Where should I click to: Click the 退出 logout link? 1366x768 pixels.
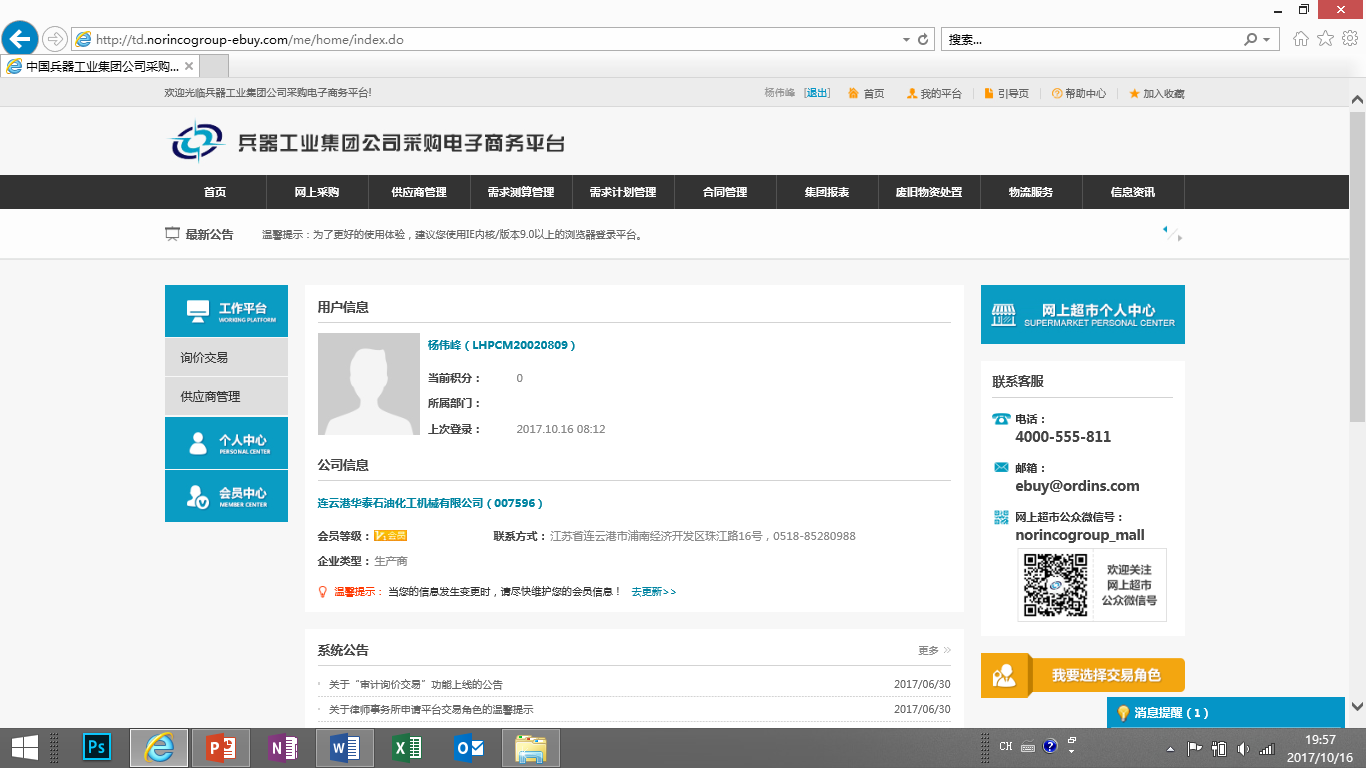(x=817, y=93)
